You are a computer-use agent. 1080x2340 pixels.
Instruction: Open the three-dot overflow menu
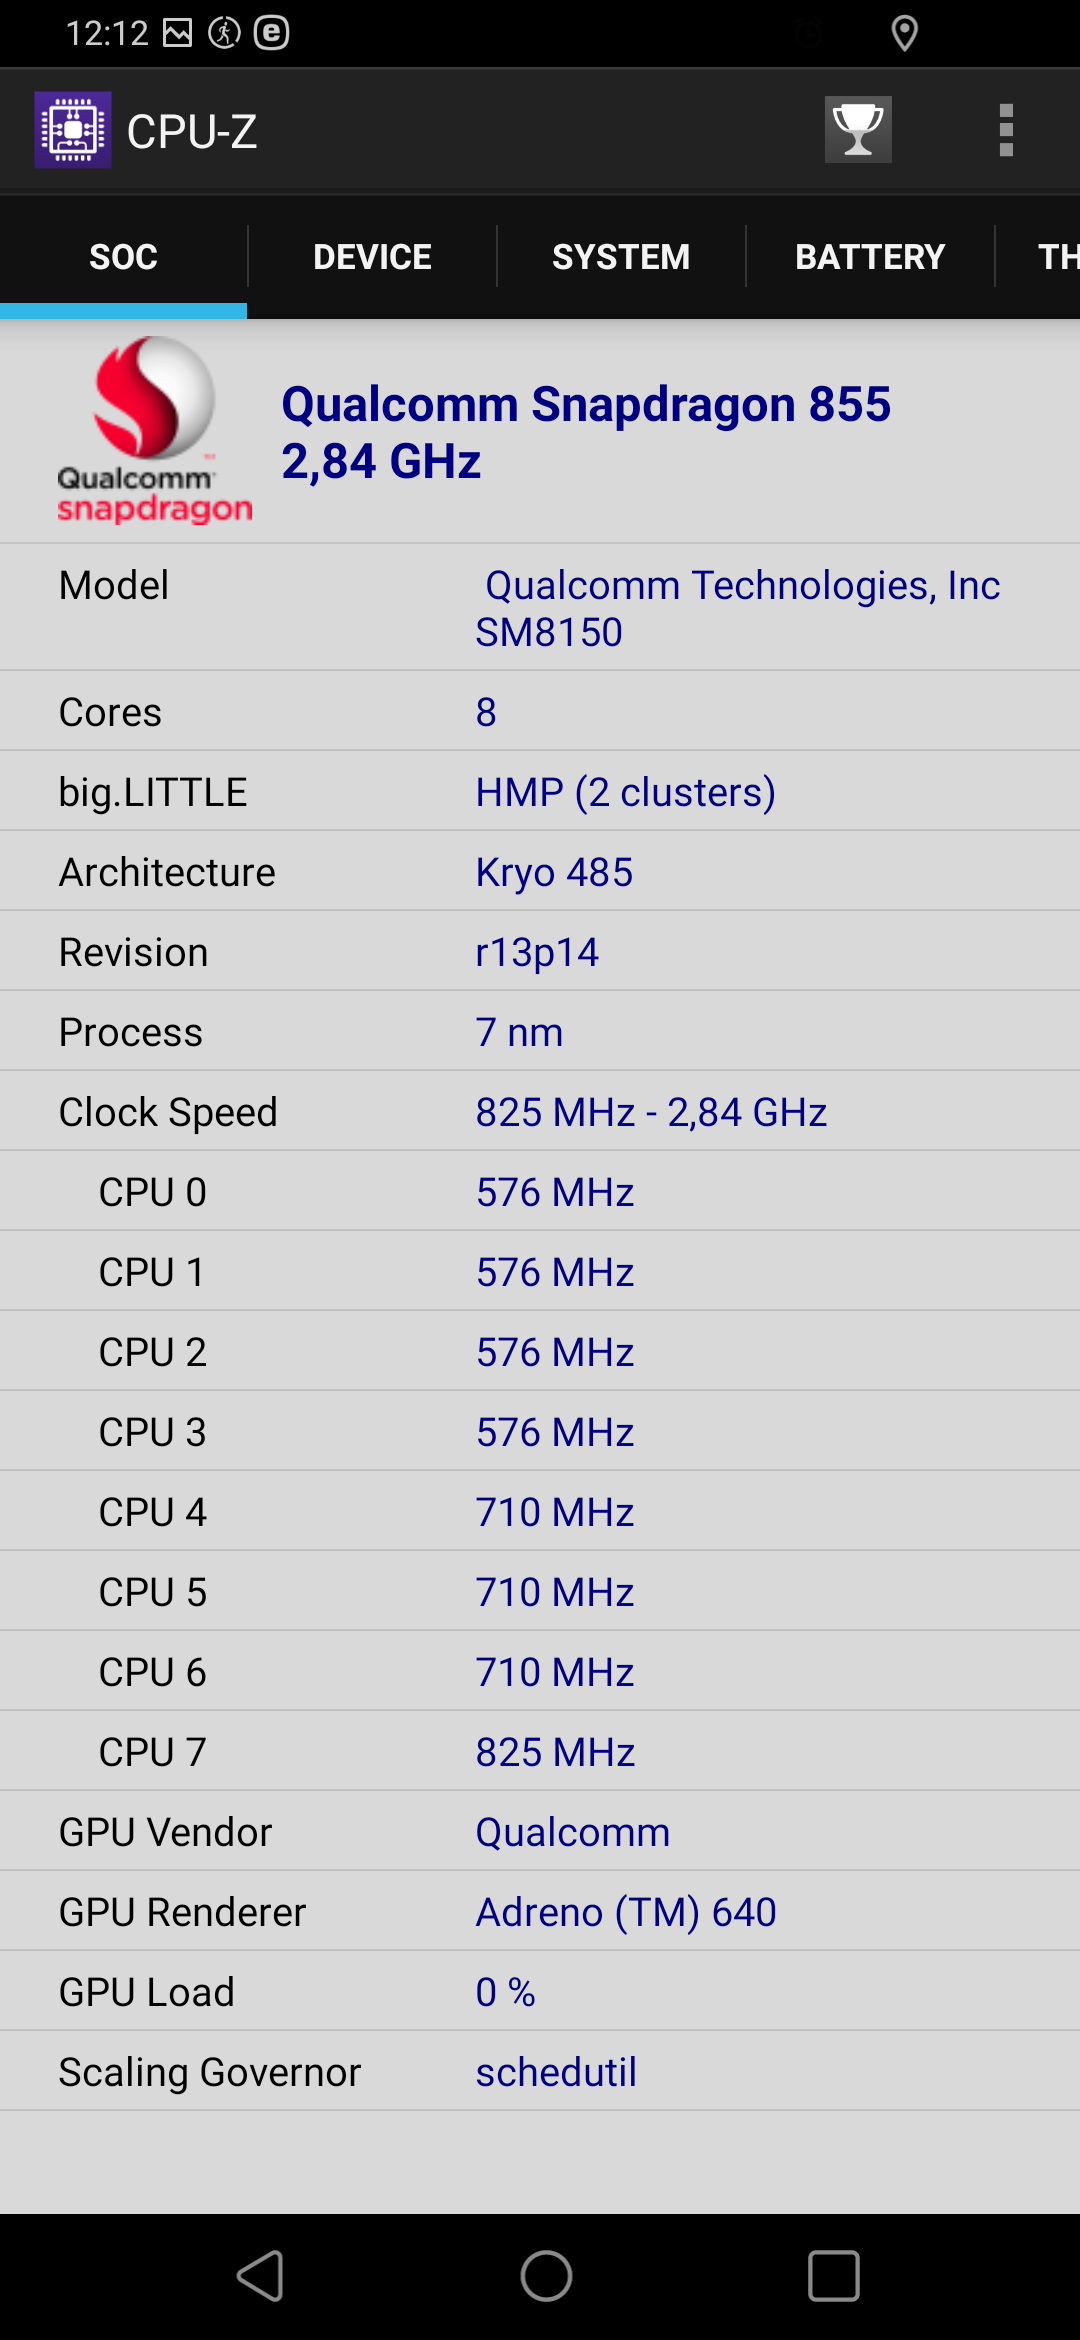[x=1006, y=131]
